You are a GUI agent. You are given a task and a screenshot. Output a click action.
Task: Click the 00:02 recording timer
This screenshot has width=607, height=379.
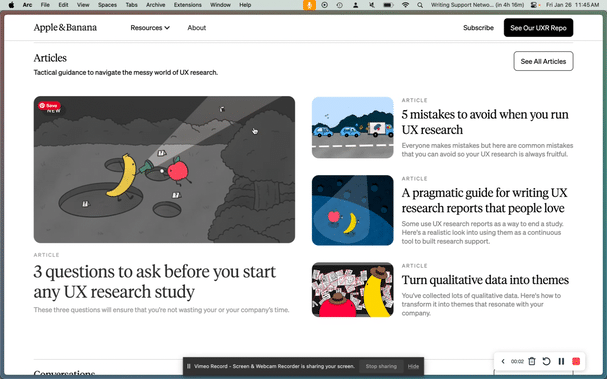click(517, 362)
